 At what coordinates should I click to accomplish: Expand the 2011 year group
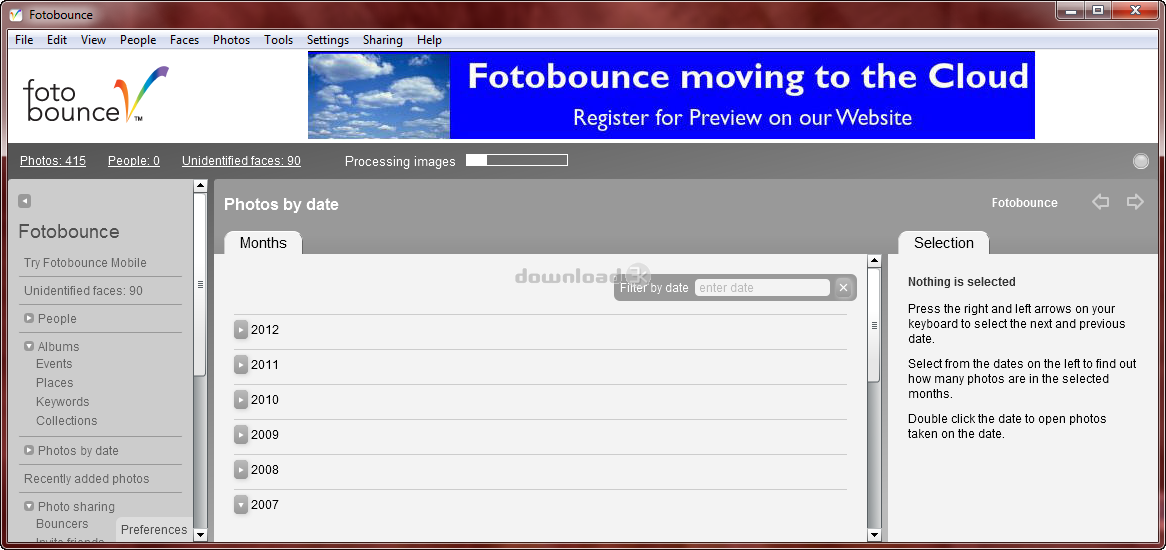click(x=241, y=364)
